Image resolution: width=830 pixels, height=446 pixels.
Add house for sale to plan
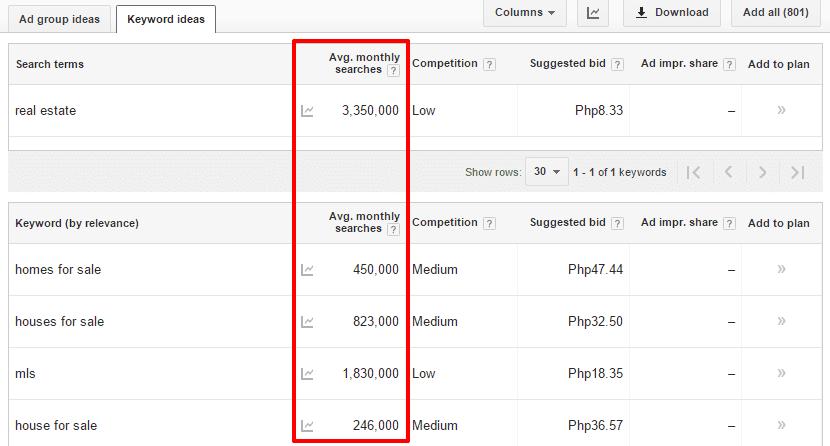click(x=781, y=425)
